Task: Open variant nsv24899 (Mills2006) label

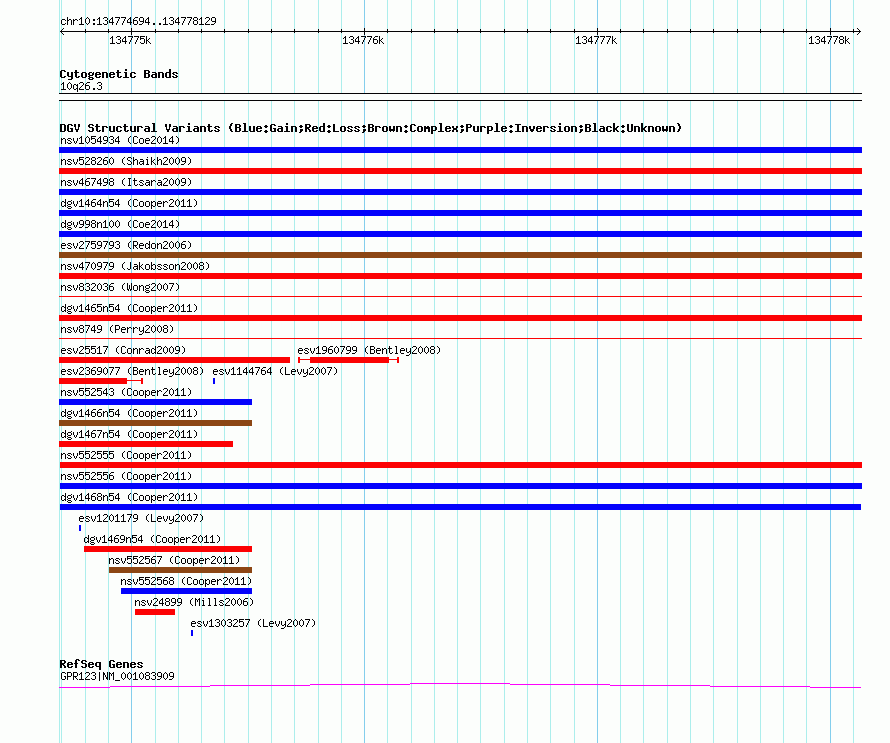Action: click(x=194, y=602)
